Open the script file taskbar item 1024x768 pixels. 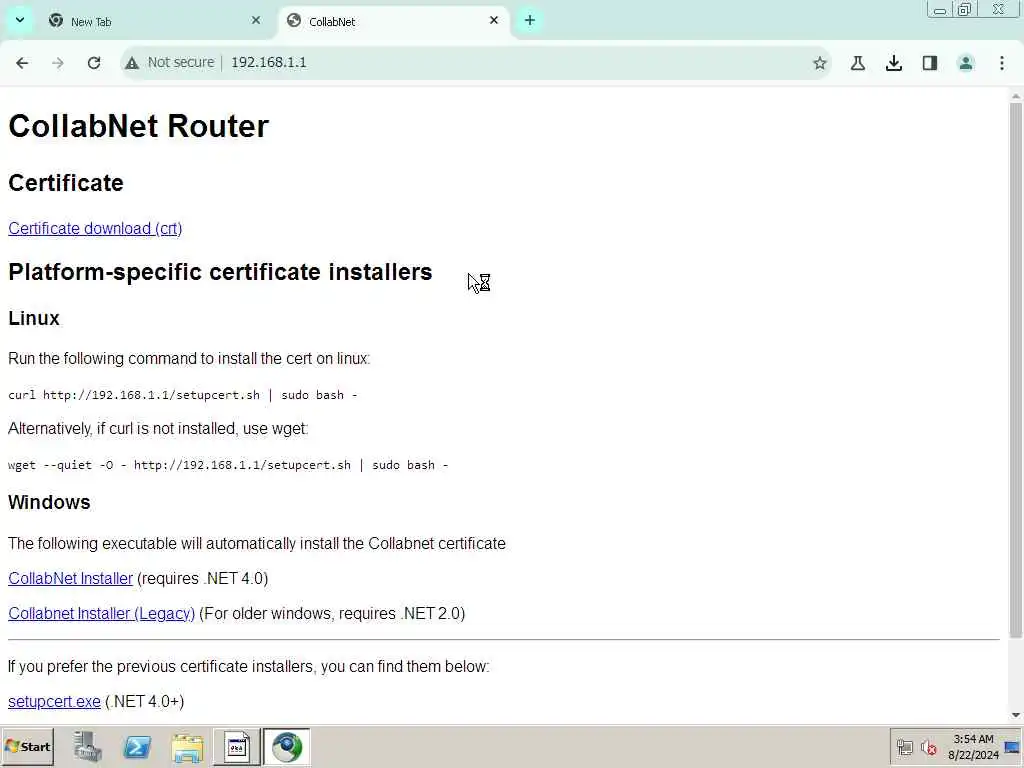click(x=236, y=747)
